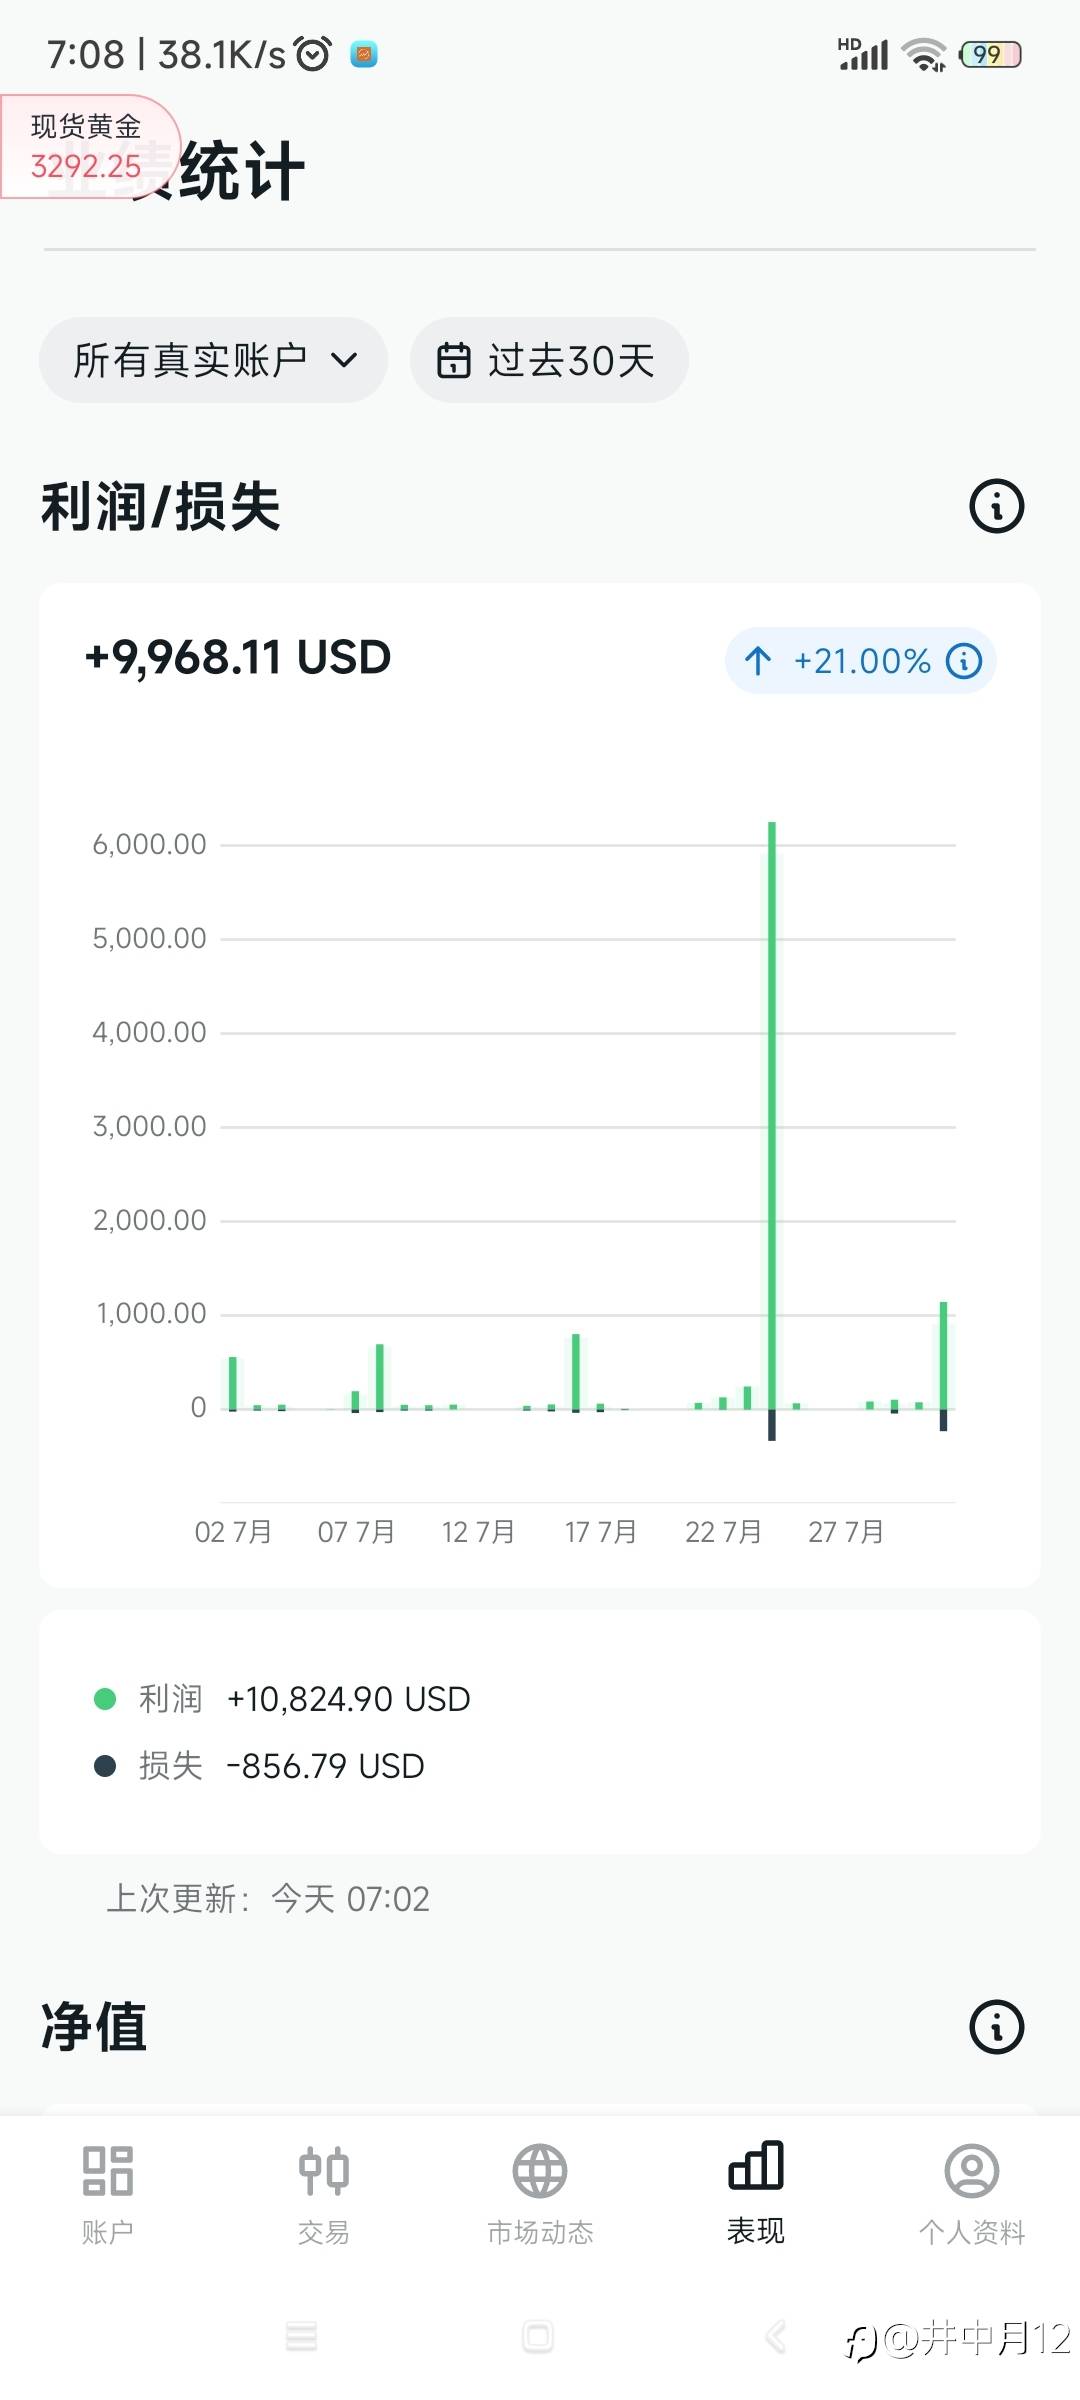Viewport: 1080px width, 2400px height.
Task: Expand the 所有真实账户 account dropdown
Action: pos(213,360)
